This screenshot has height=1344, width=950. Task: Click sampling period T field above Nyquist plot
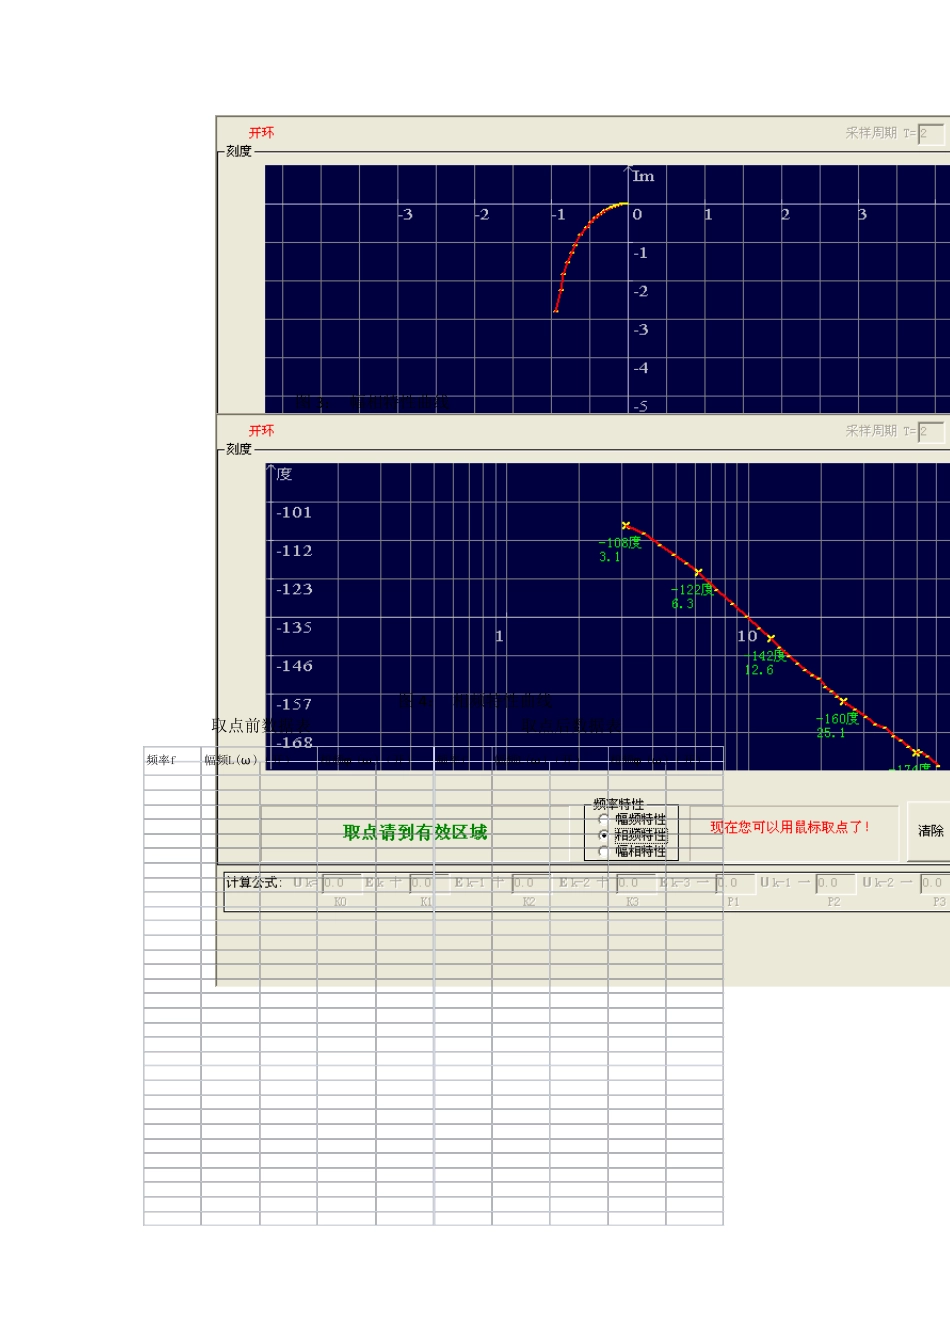[930, 133]
